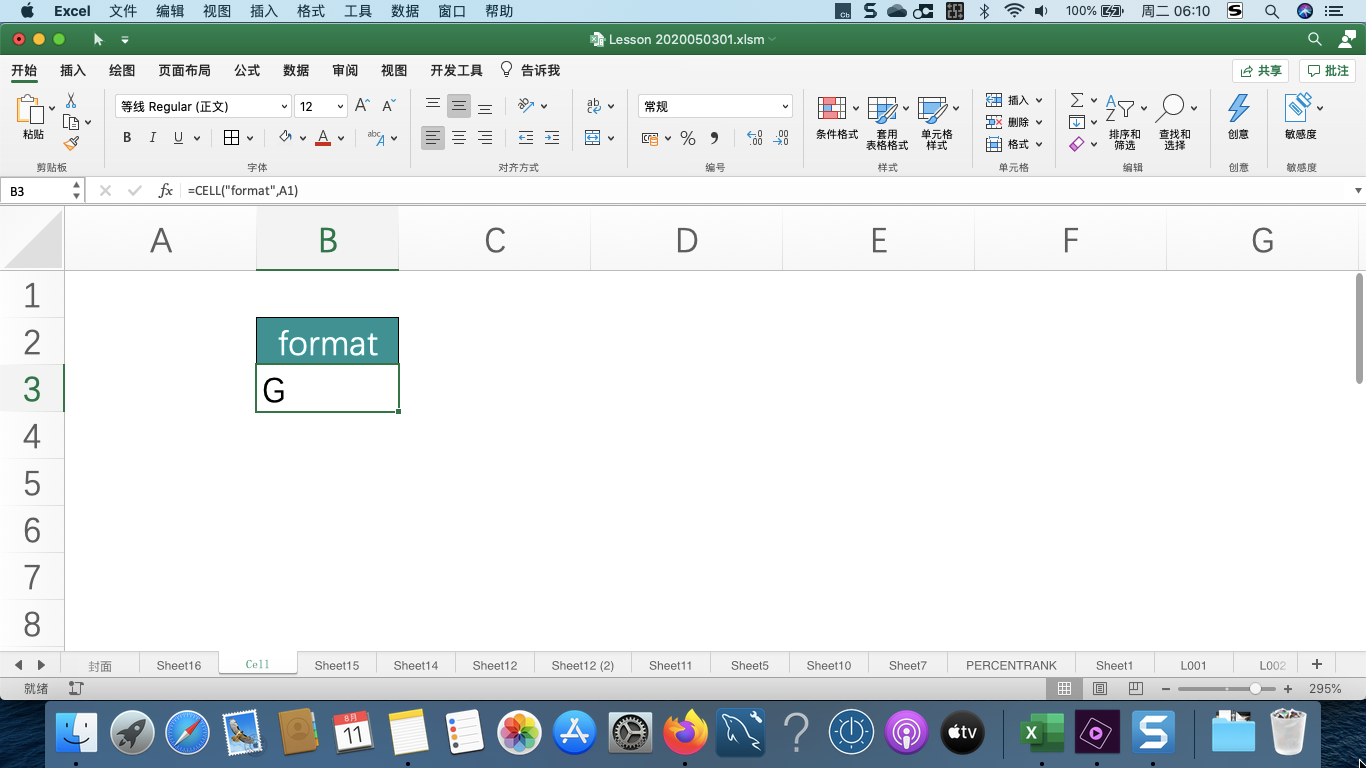Click the orientation angled text icon
1366x768 pixels.
pos(526,106)
